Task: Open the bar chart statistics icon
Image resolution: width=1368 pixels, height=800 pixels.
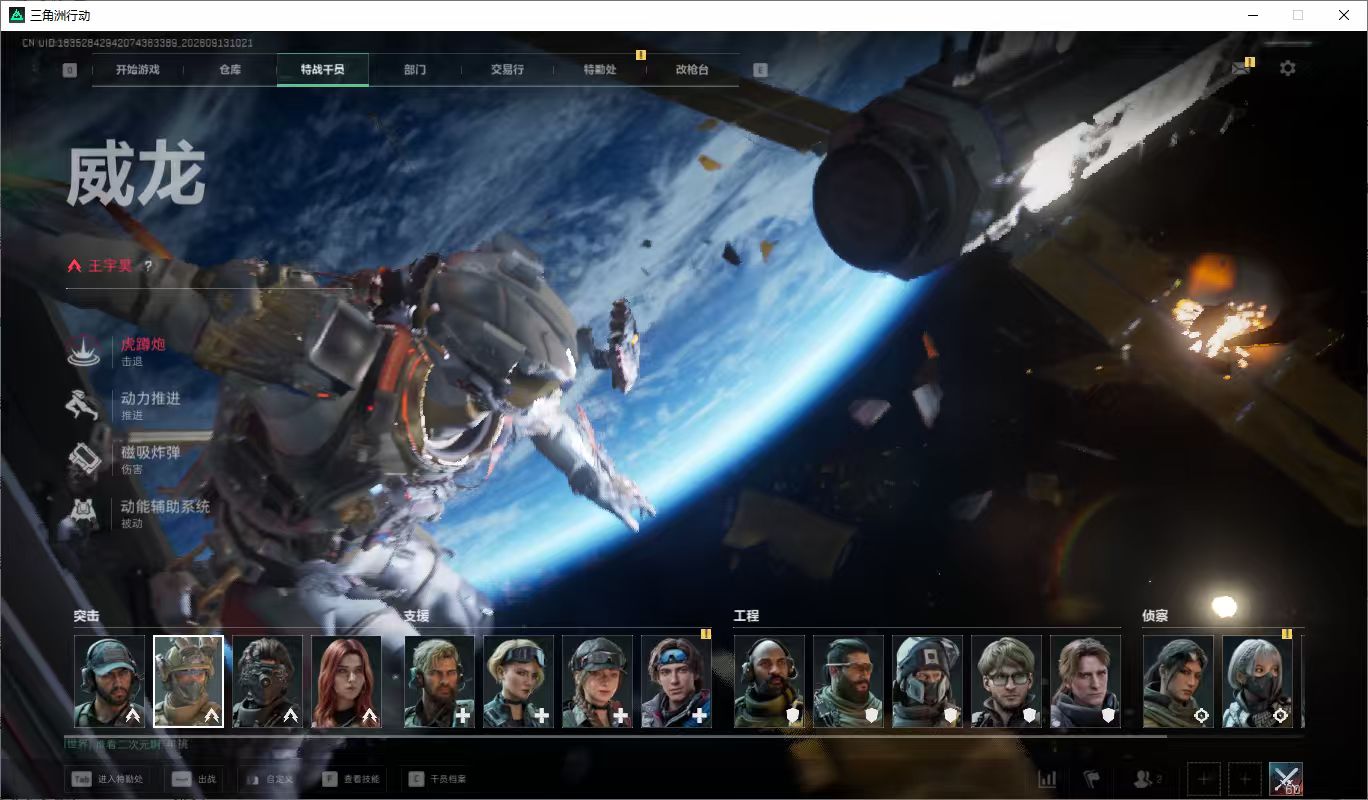Action: click(x=1047, y=779)
